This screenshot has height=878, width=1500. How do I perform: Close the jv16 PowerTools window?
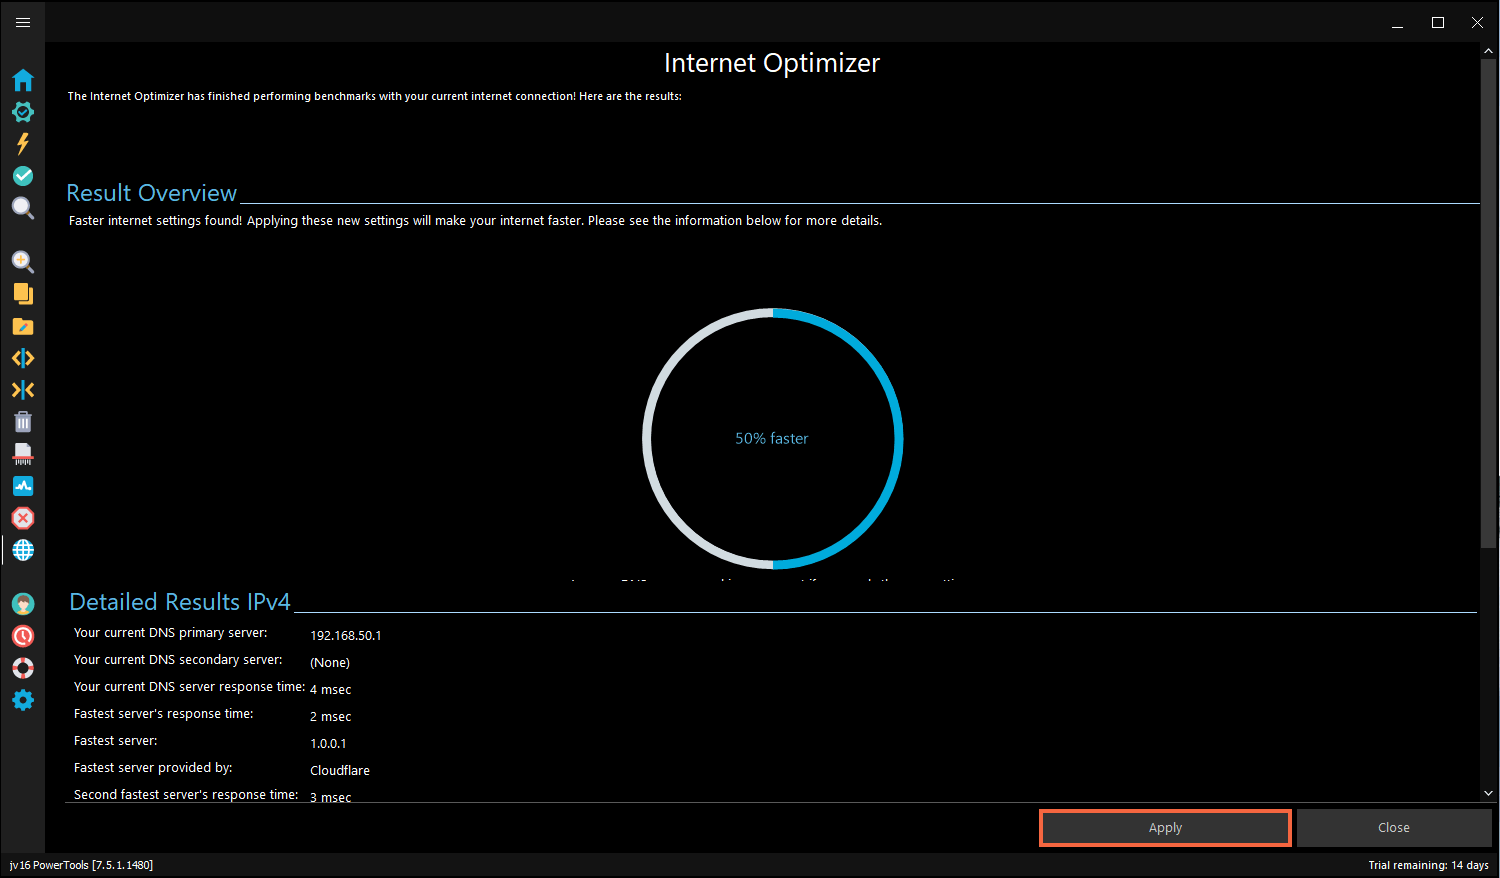1477,22
